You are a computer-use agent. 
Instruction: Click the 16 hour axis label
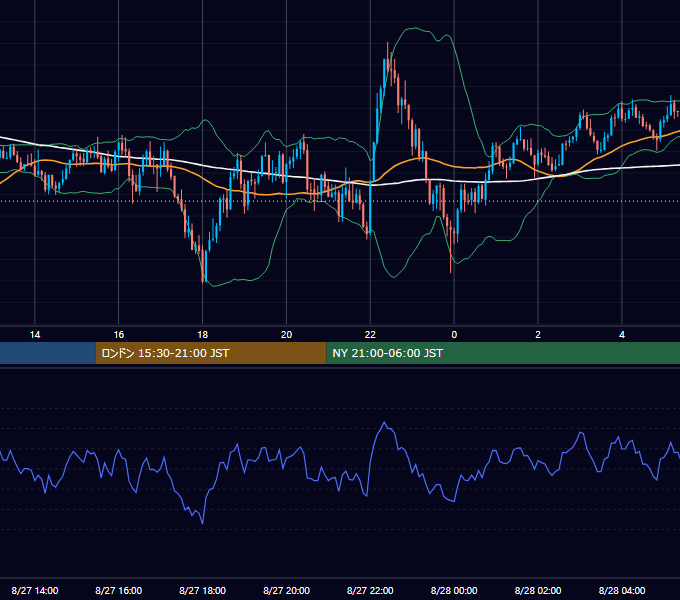tap(118, 335)
